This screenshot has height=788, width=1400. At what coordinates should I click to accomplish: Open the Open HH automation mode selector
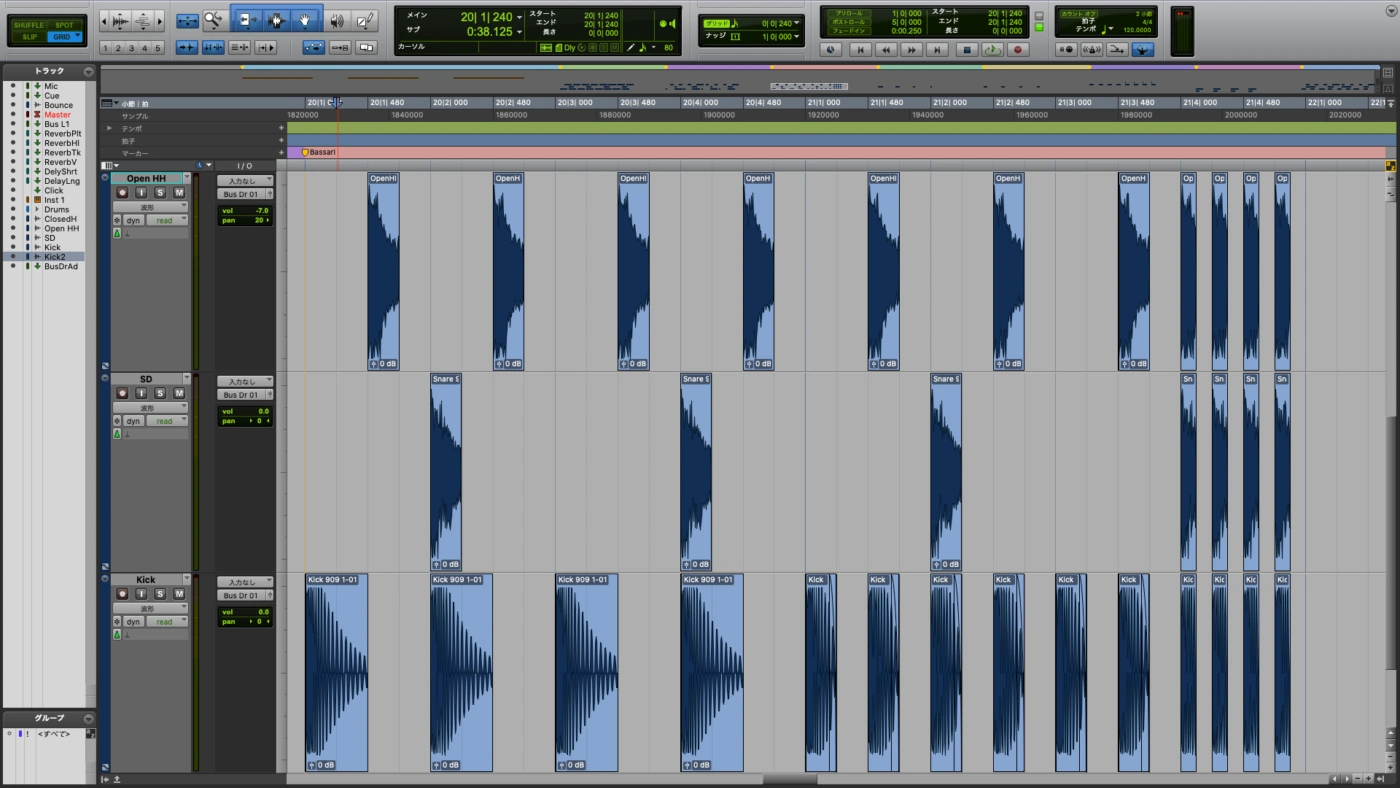click(x=166, y=220)
